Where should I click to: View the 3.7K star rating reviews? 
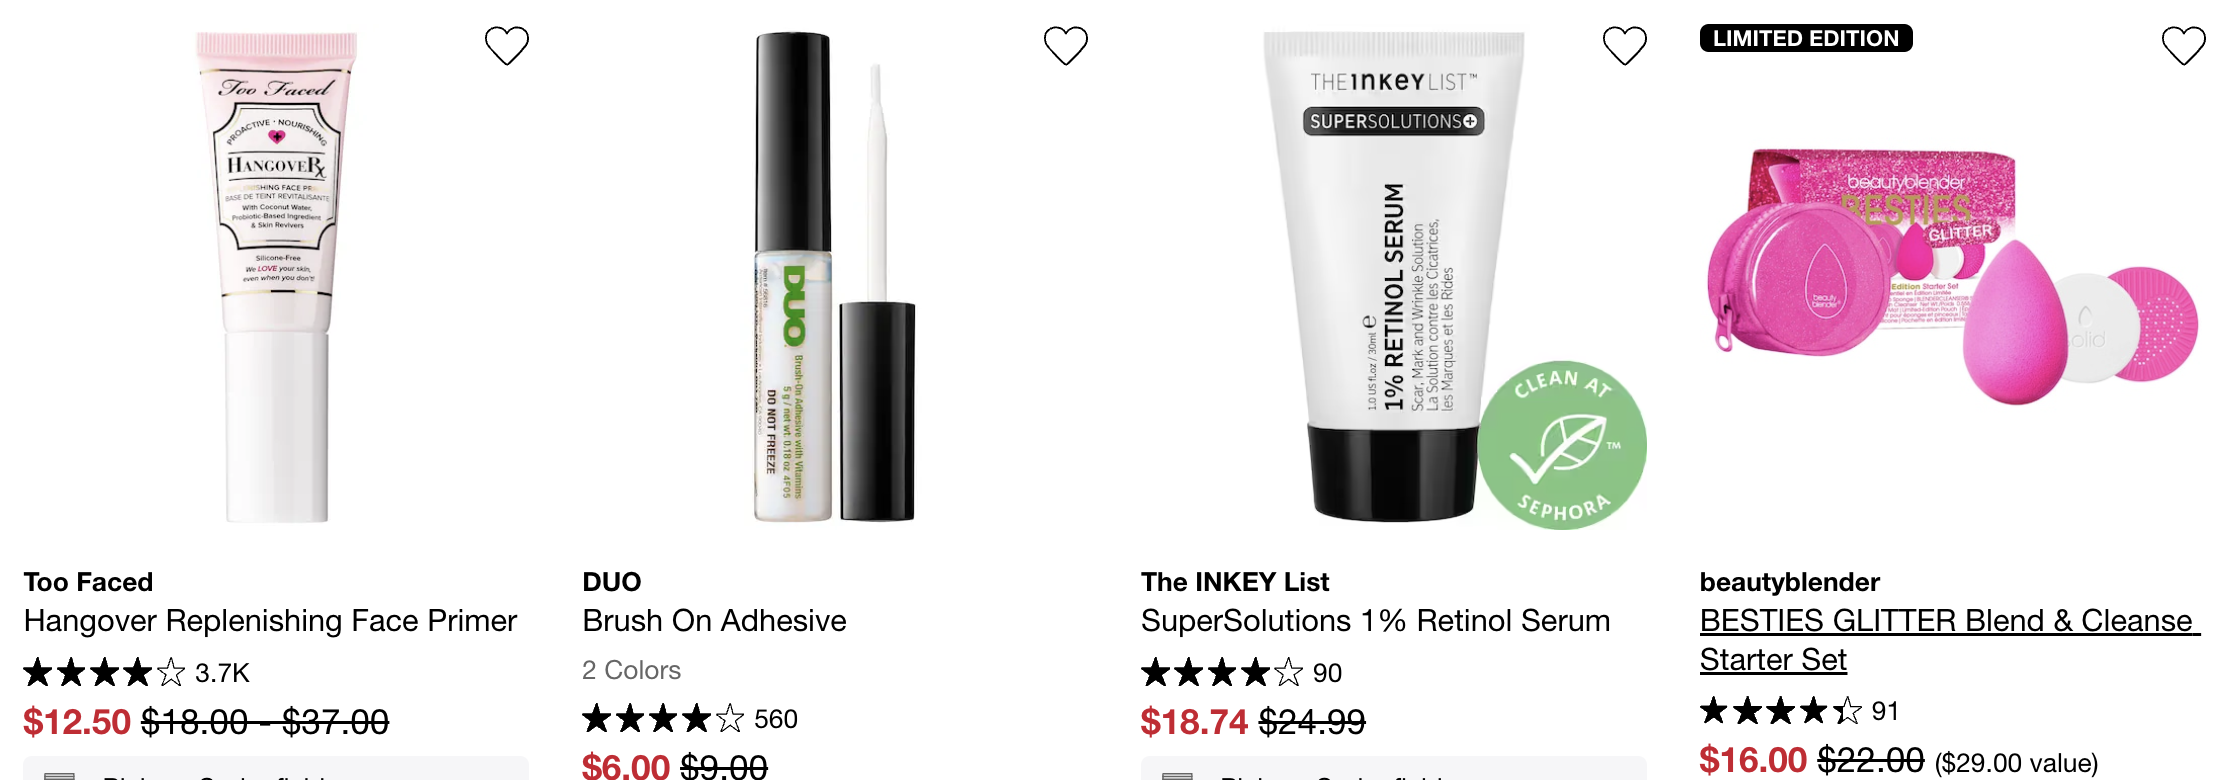click(136, 672)
